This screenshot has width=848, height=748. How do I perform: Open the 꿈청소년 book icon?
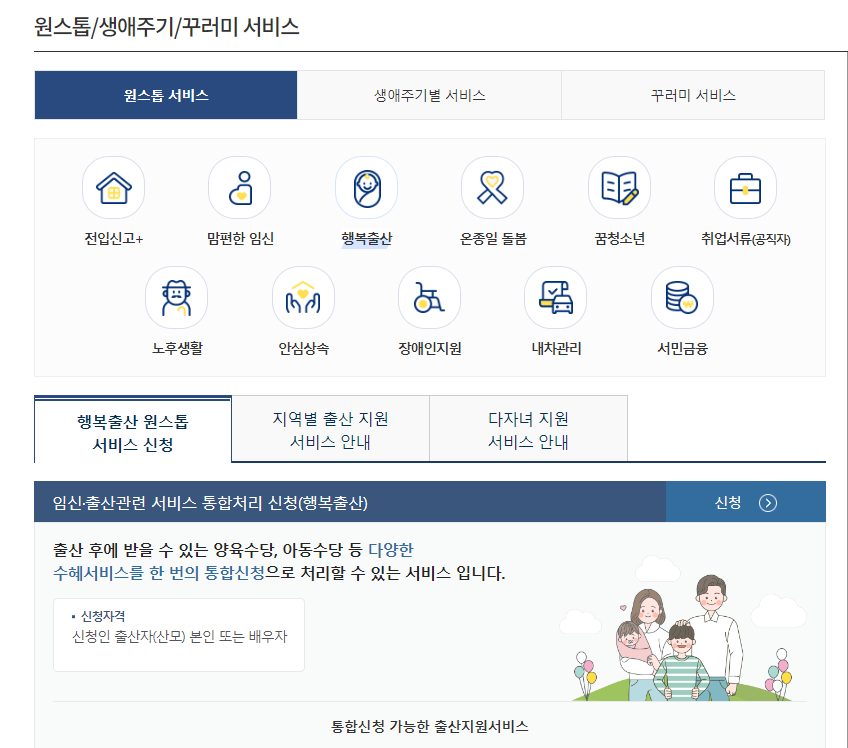coord(618,187)
